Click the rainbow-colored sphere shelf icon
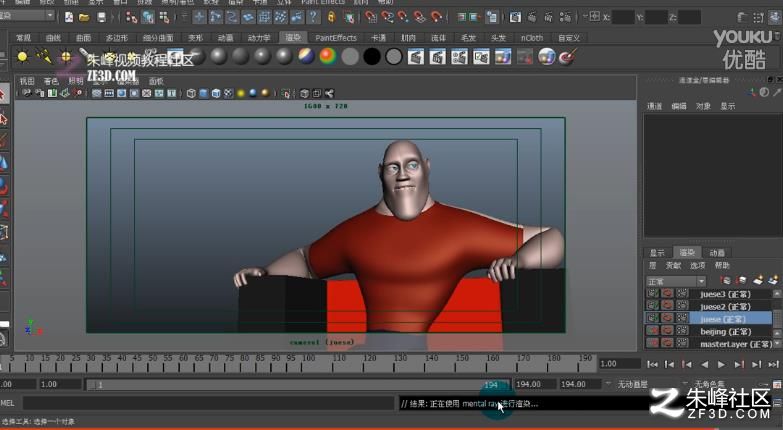This screenshot has height=430, width=783. 328,56
